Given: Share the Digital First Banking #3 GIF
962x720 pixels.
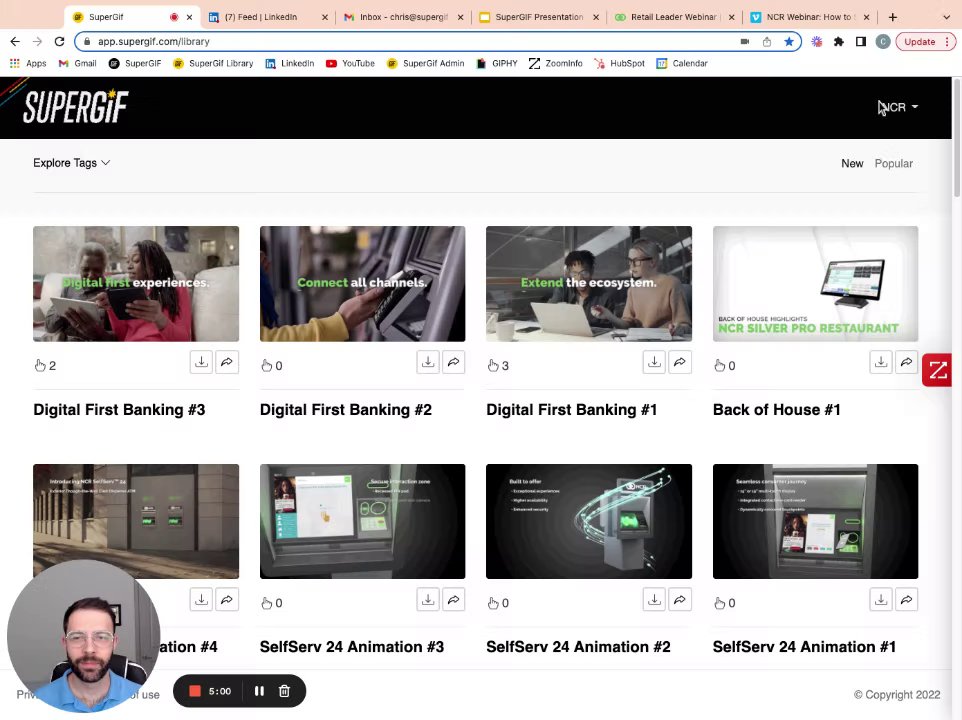Looking at the screenshot, I should (227, 362).
